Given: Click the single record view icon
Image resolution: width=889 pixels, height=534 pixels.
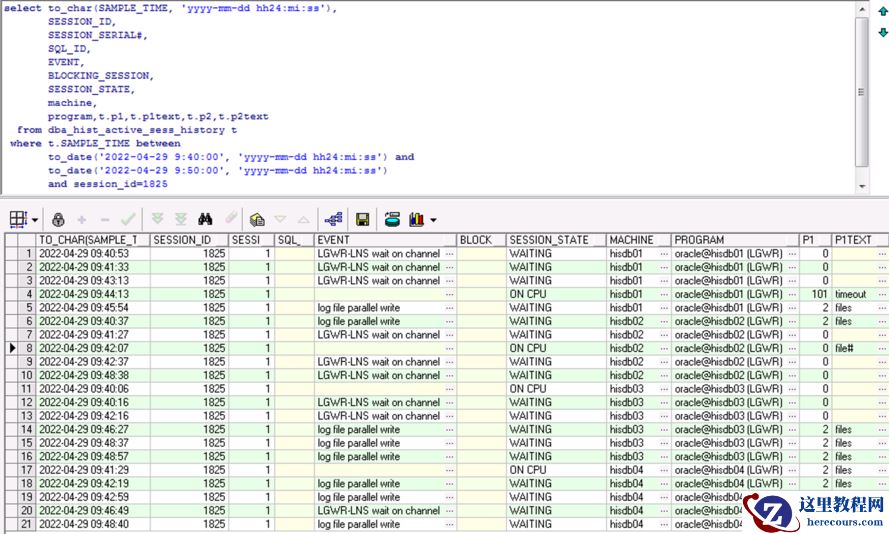Looking at the screenshot, I should (x=333, y=219).
